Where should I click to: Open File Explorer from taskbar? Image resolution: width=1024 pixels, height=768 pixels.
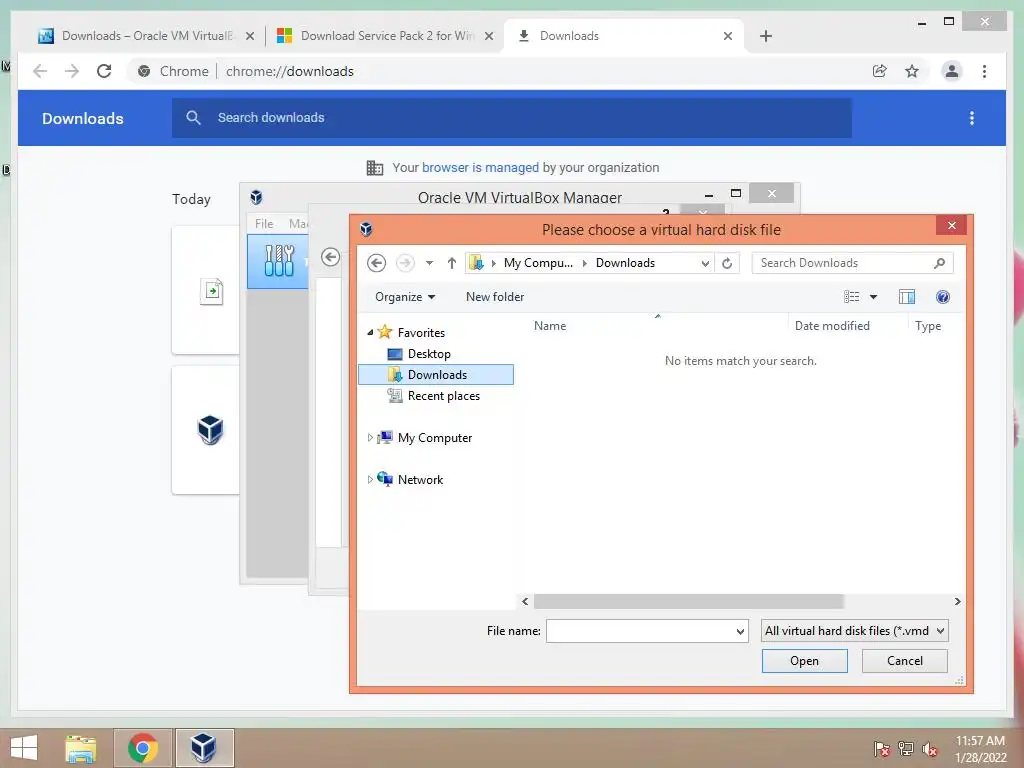tap(80, 748)
